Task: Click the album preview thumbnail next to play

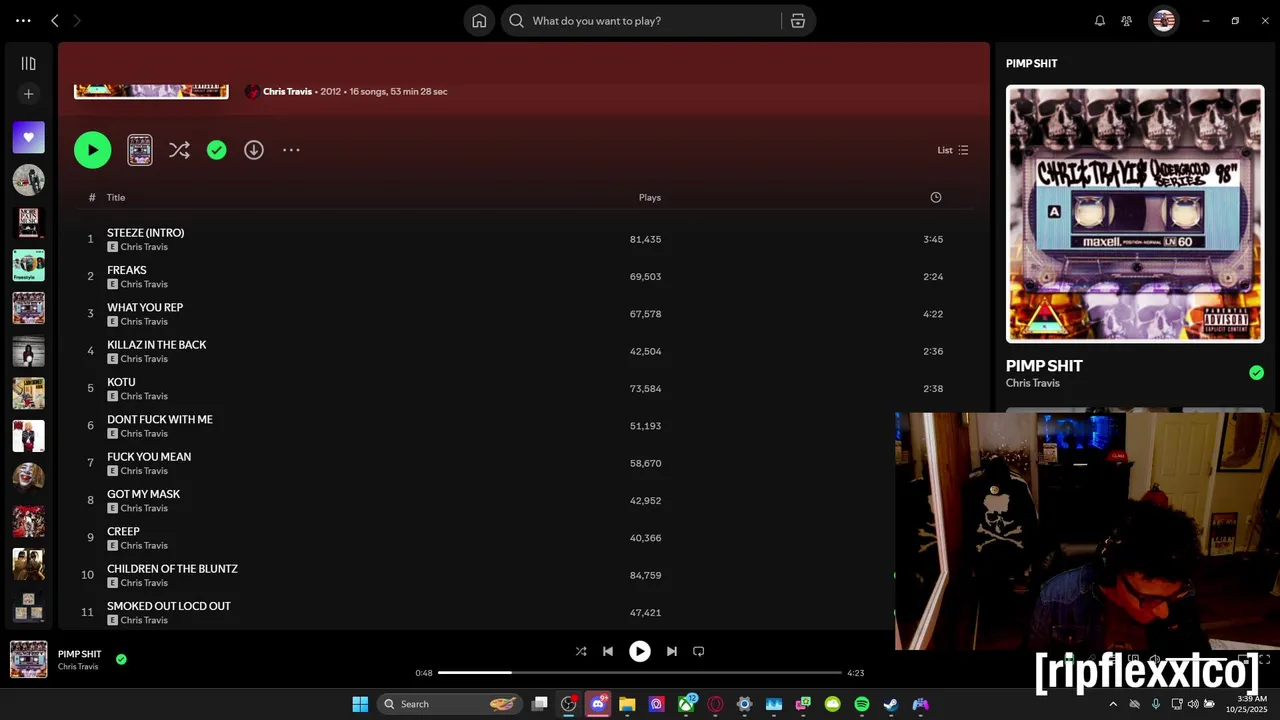Action: pyautogui.click(x=140, y=150)
